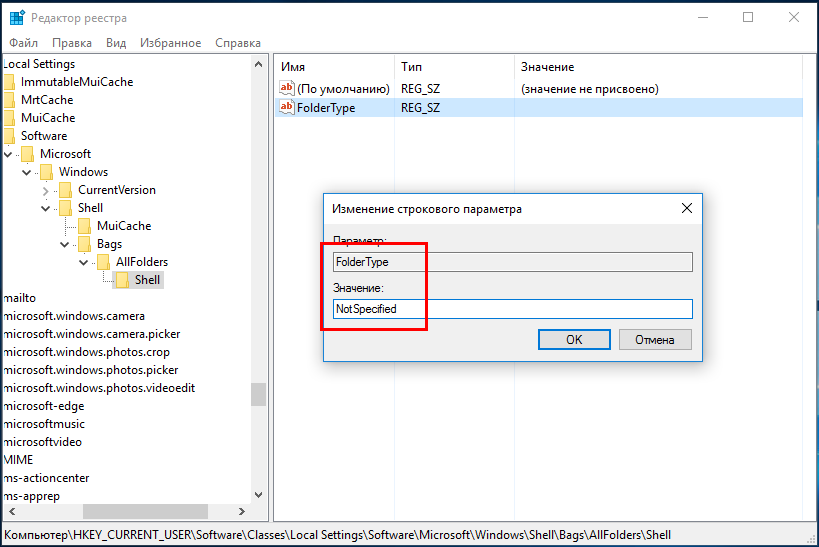
Task: Select the microsoft.windows.camera.picker key
Action: [x=92, y=334]
